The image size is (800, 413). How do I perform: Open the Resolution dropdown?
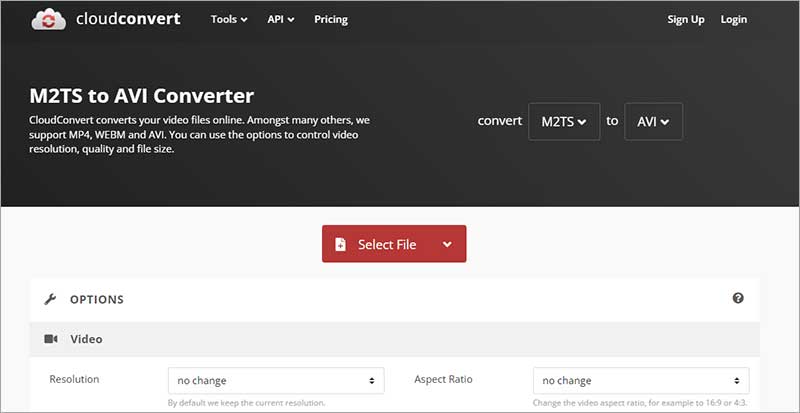pos(276,380)
